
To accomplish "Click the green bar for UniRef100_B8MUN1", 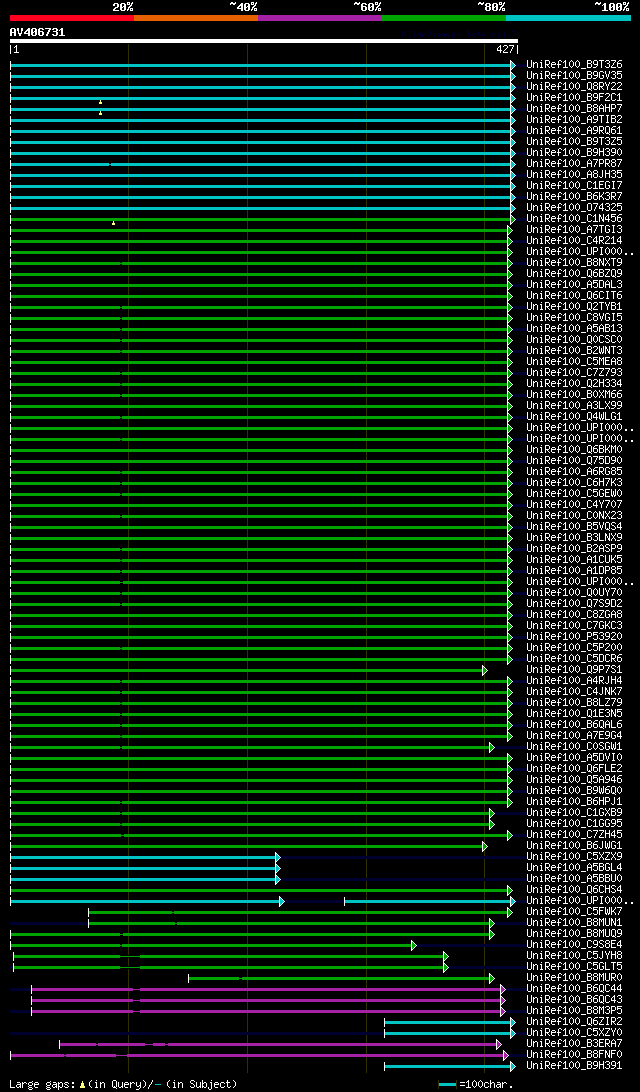I will click(290, 923).
